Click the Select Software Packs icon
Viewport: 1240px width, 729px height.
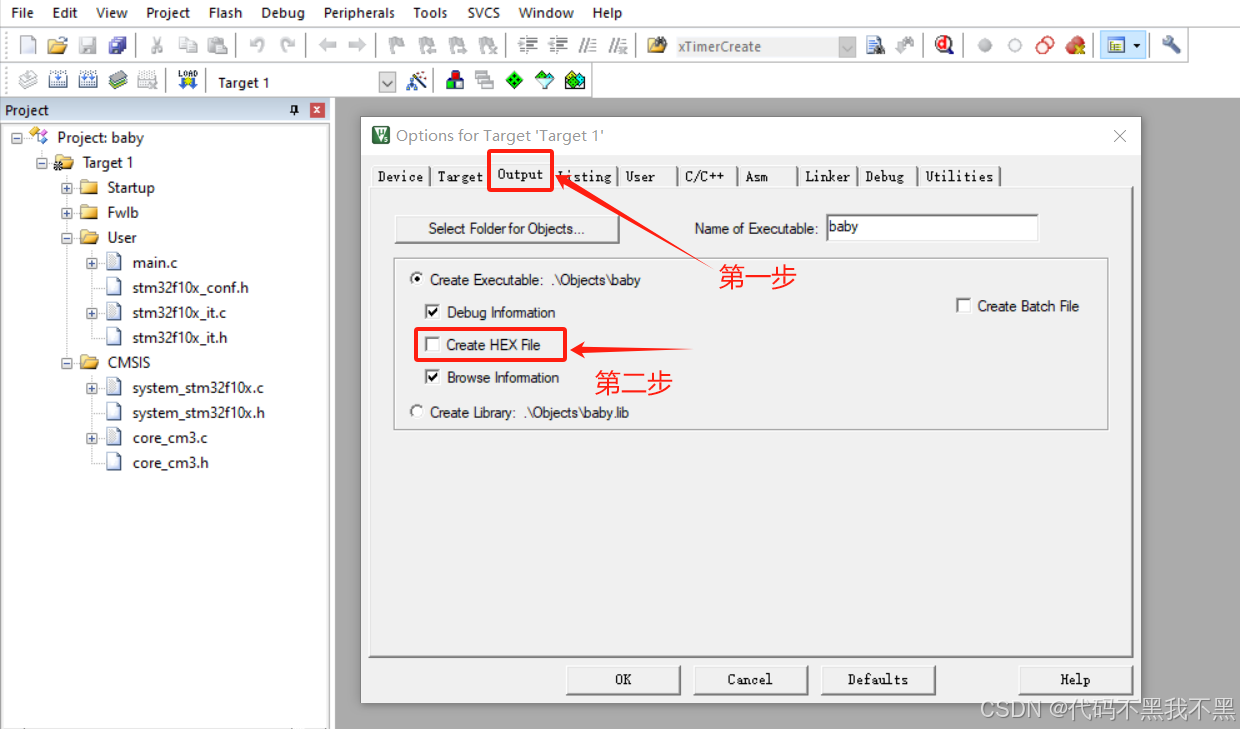click(x=545, y=81)
